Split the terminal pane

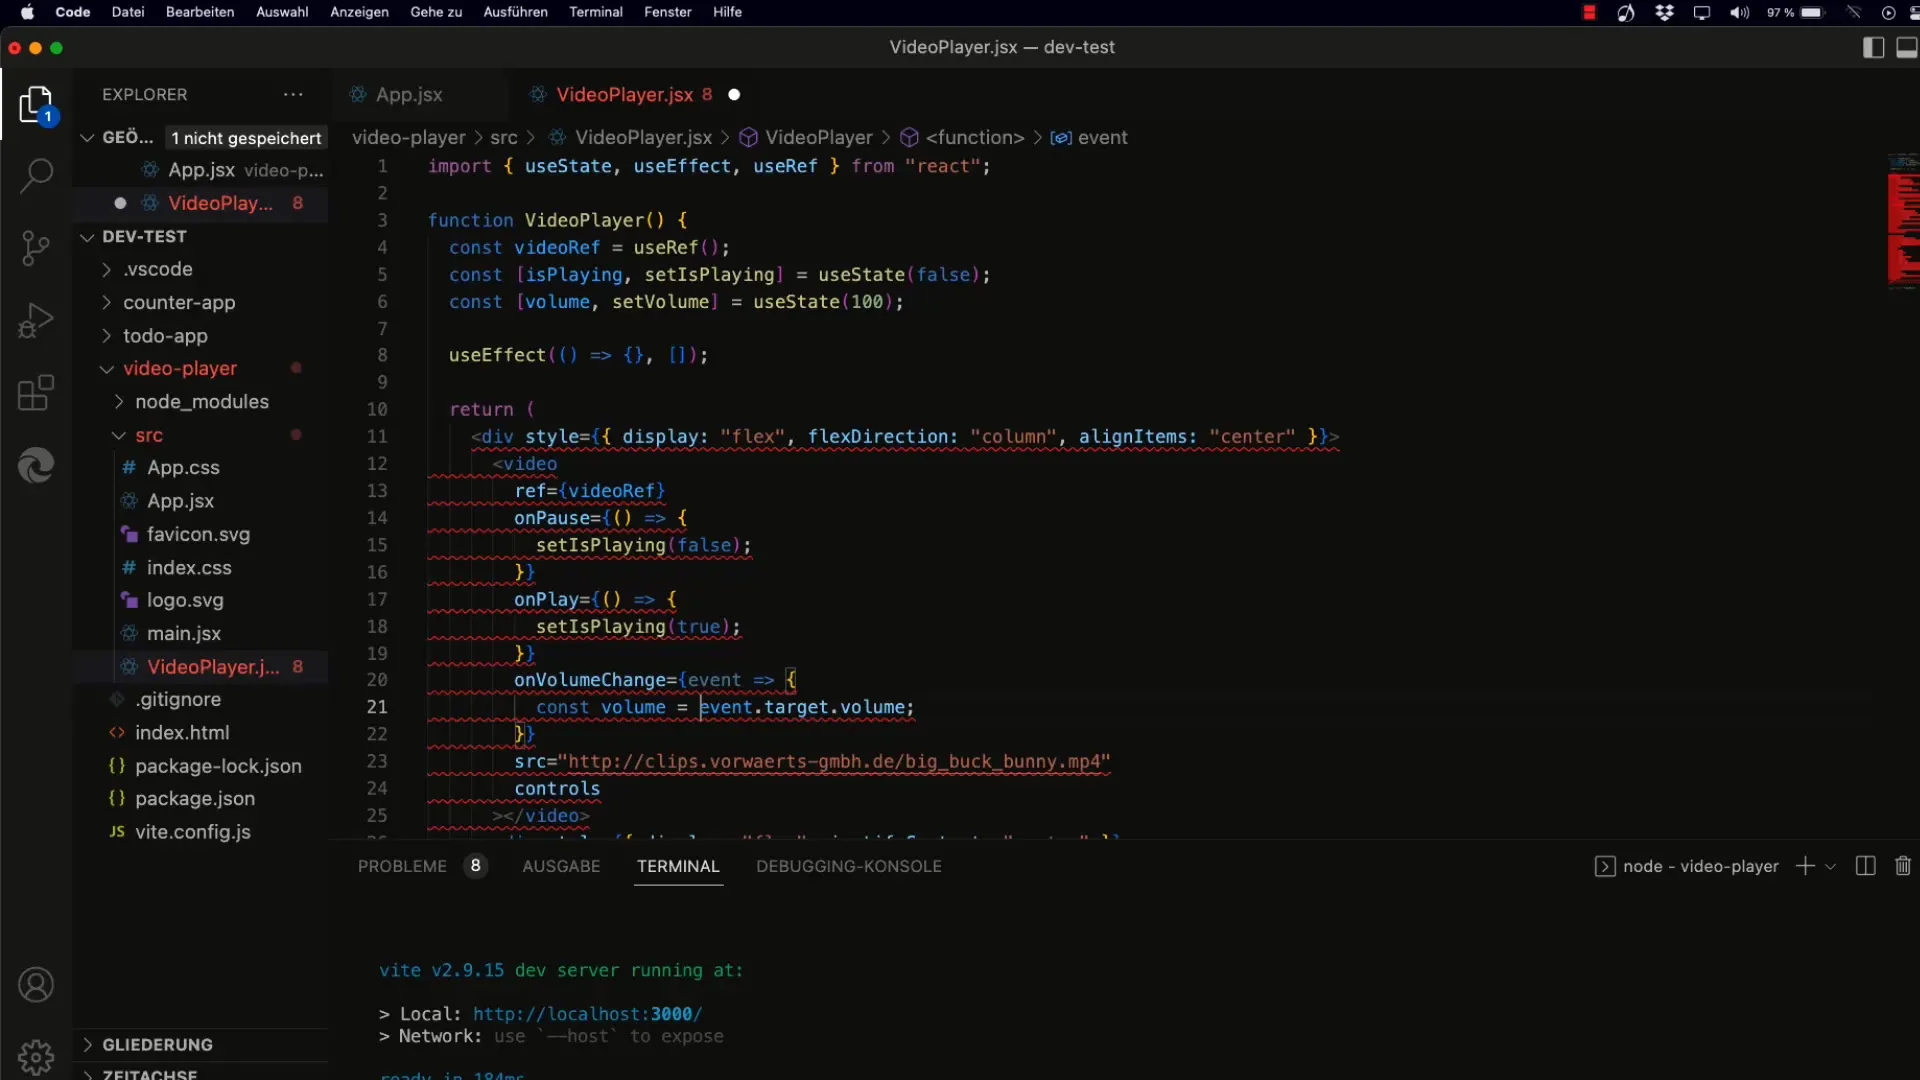click(1866, 866)
